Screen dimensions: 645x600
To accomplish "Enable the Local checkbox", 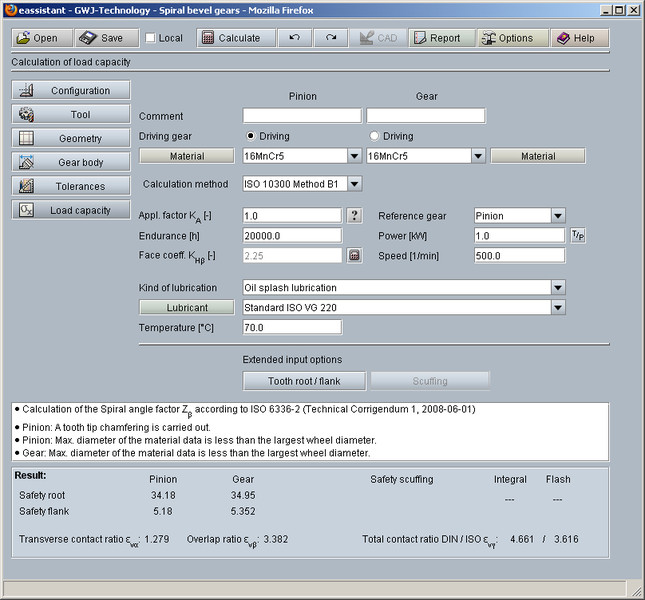I will [x=151, y=39].
